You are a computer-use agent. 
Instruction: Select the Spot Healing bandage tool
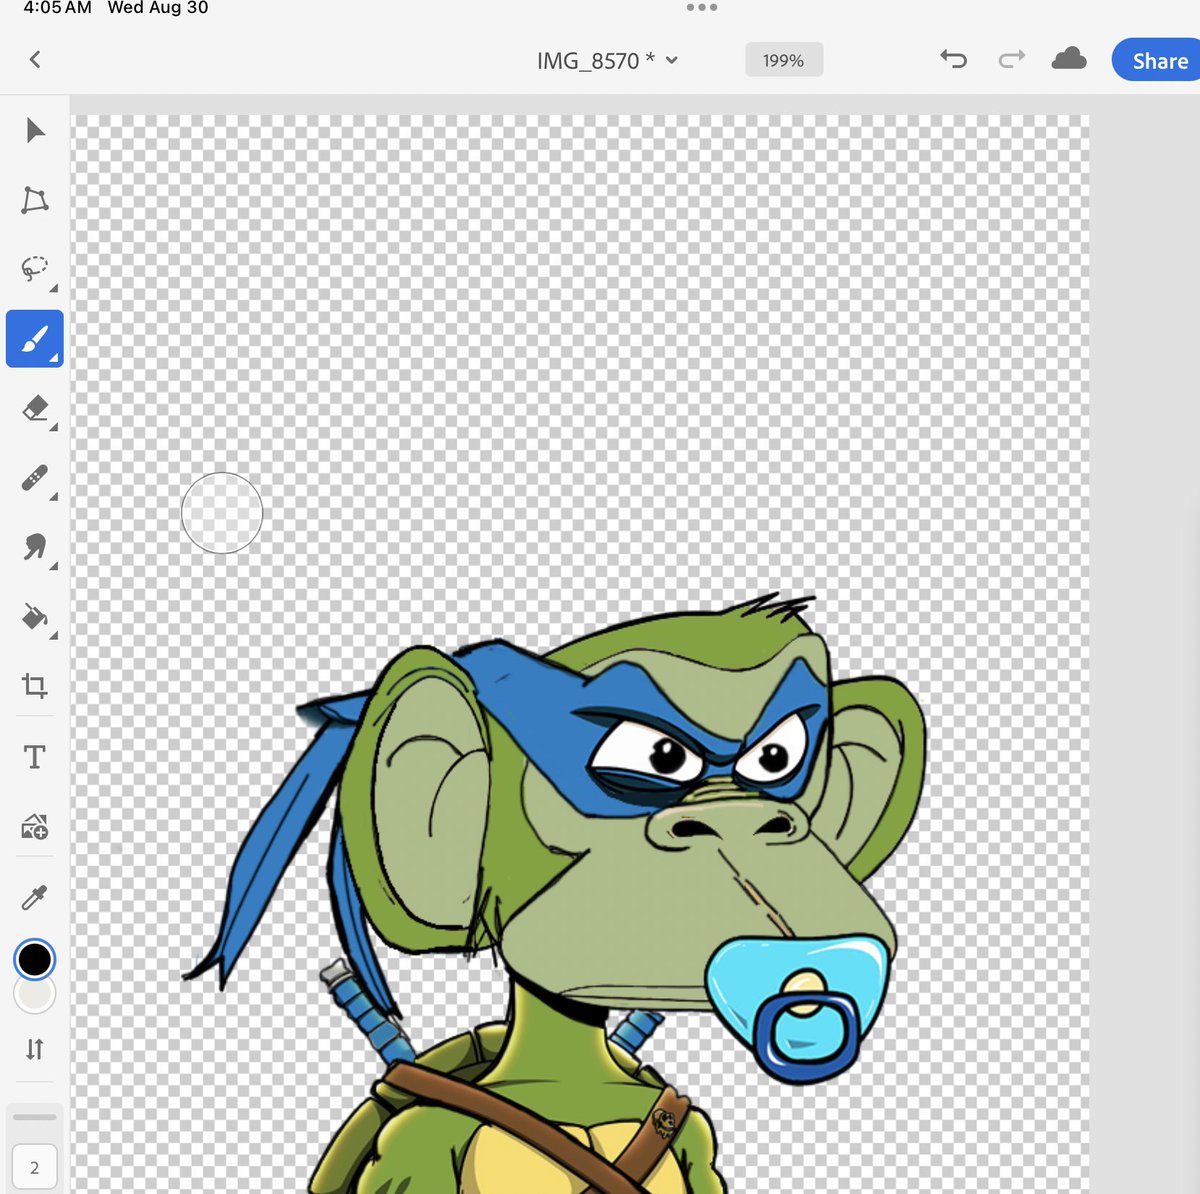pos(35,478)
